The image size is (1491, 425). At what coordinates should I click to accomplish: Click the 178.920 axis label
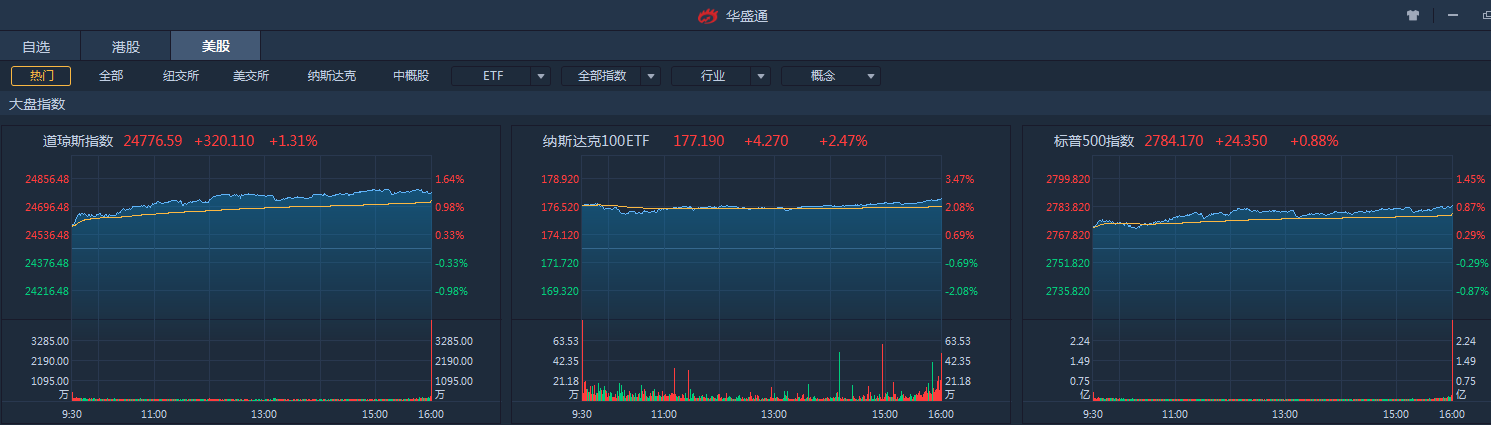tap(560, 179)
